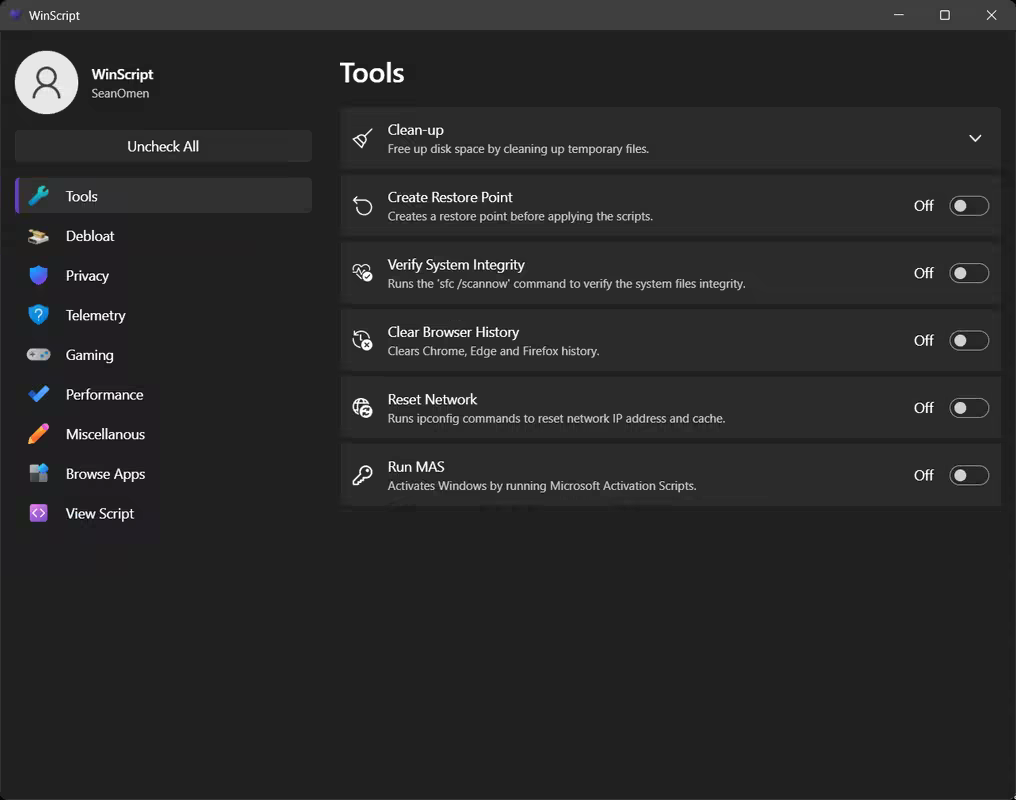Click the Run MAS key icon
The height and width of the screenshot is (800, 1016).
[x=362, y=475]
